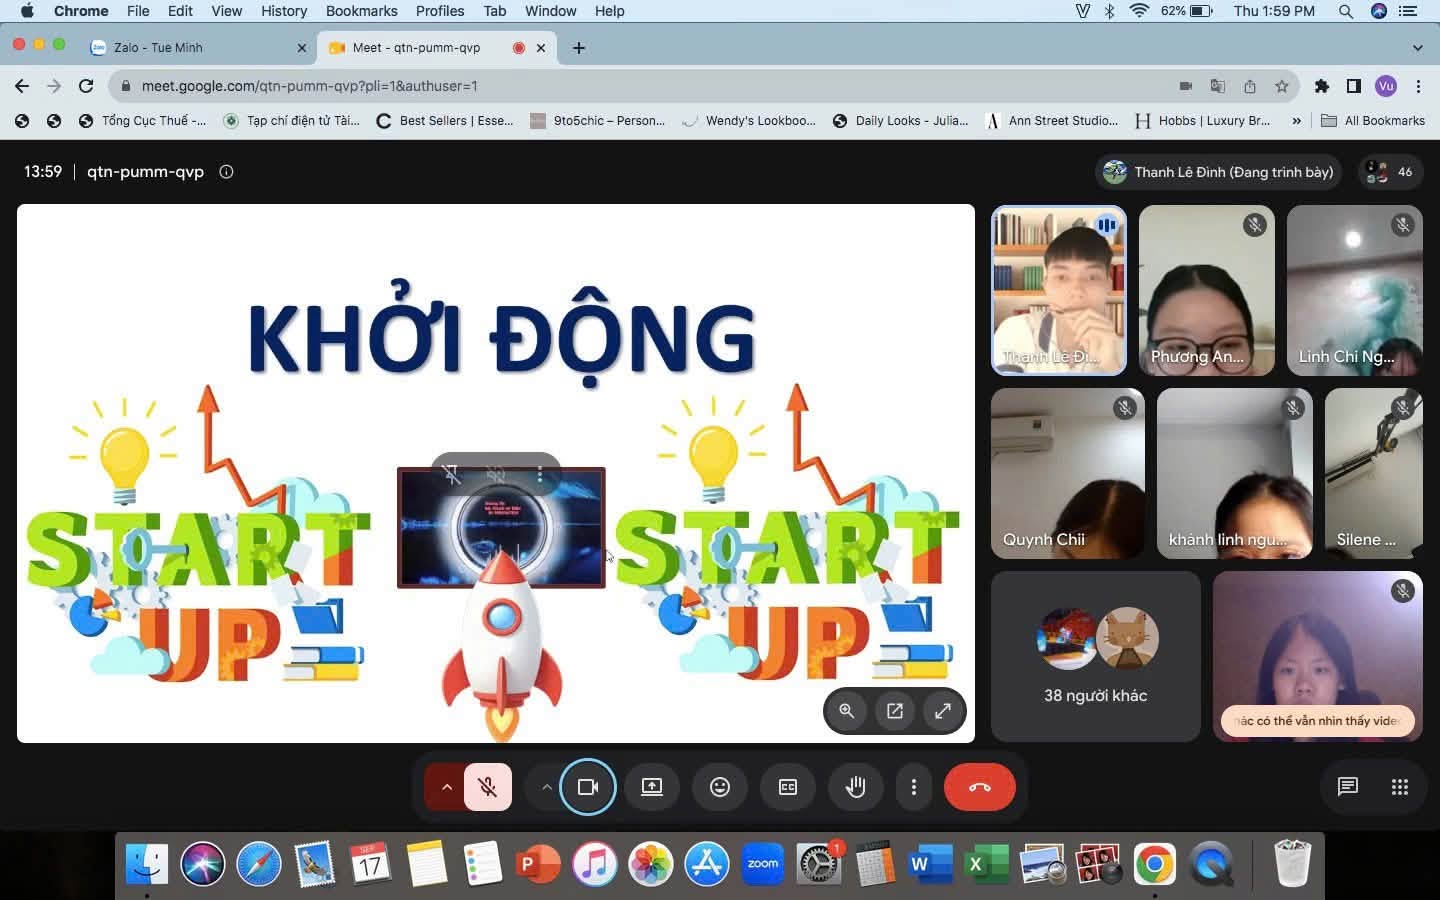Expand audio settings arrow beside microphone
This screenshot has width=1440, height=900.
[446, 787]
